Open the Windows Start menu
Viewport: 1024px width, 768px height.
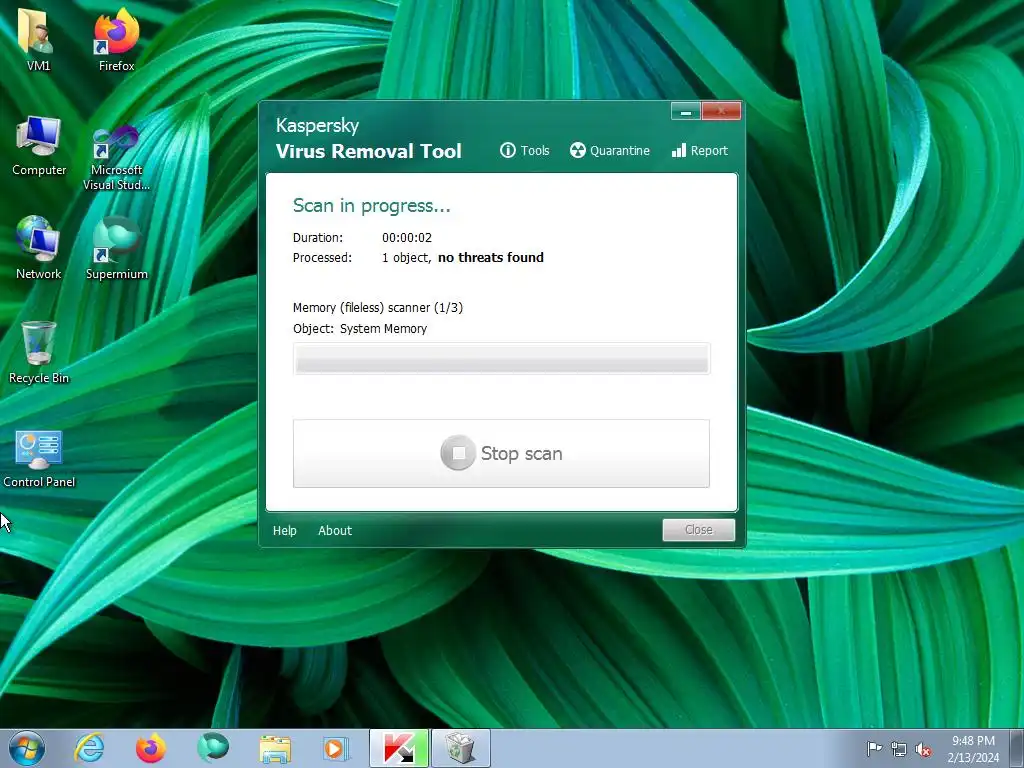[x=27, y=748]
